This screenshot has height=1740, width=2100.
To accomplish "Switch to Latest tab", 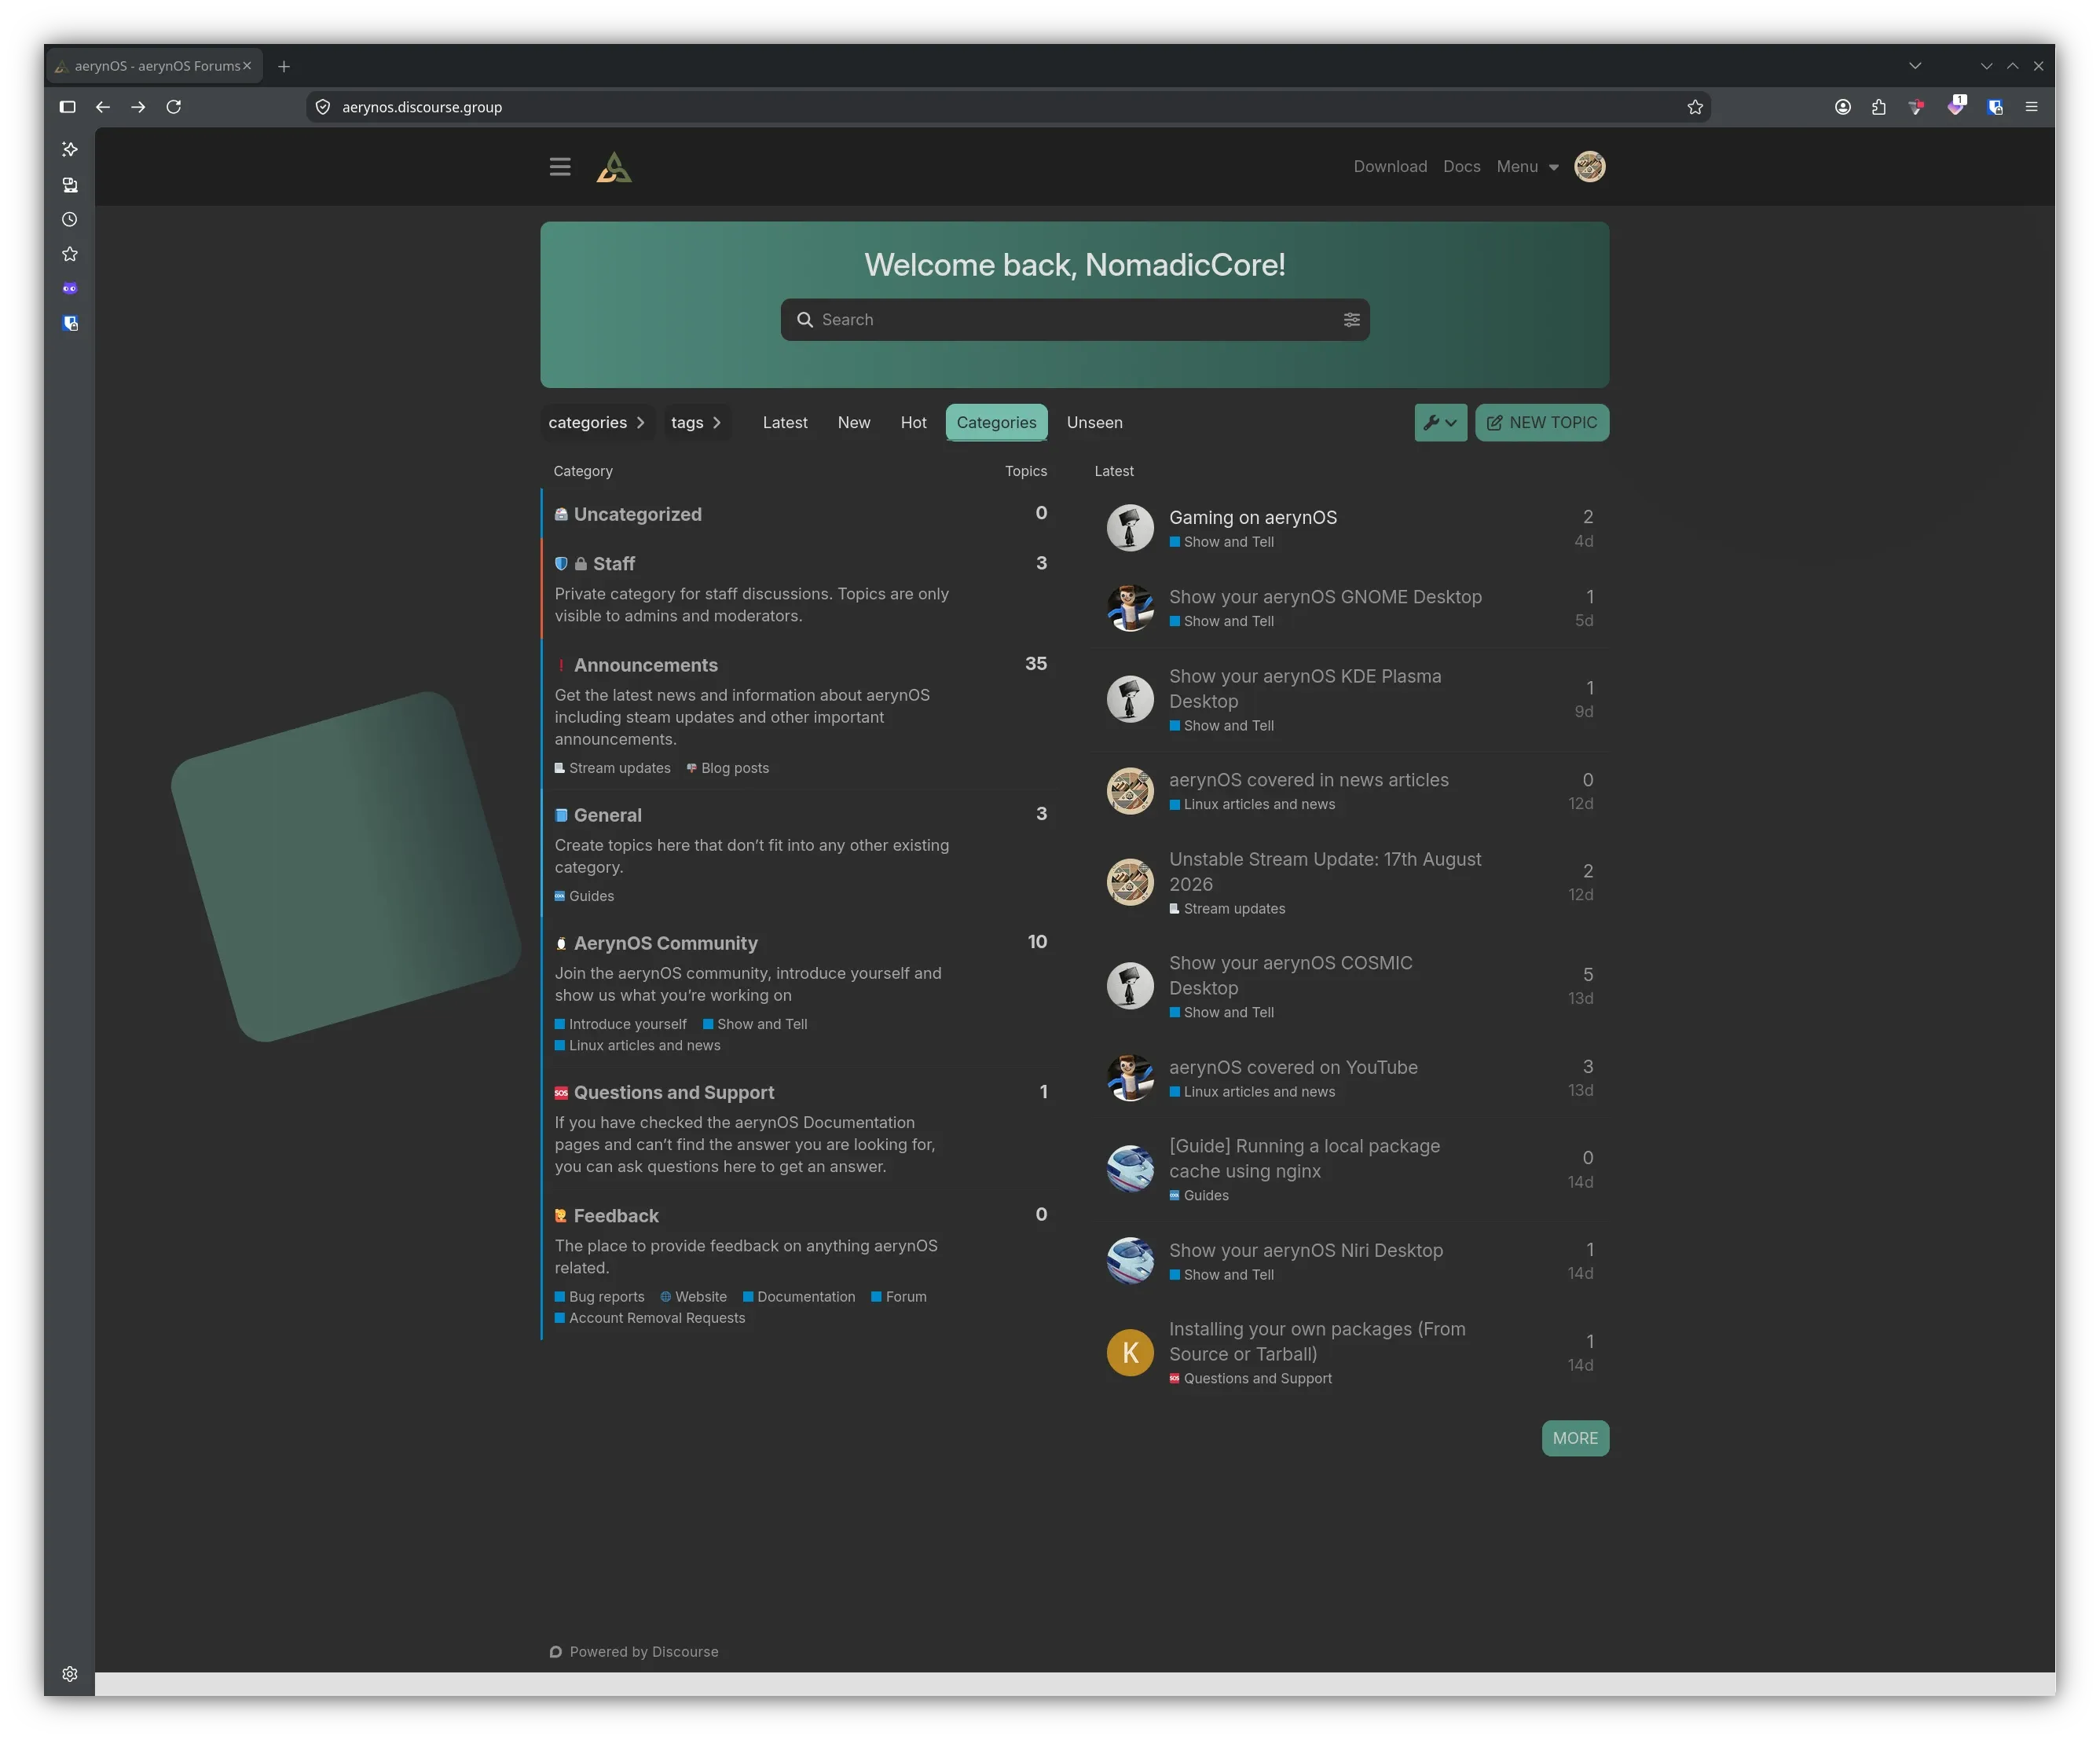I will pyautogui.click(x=785, y=423).
